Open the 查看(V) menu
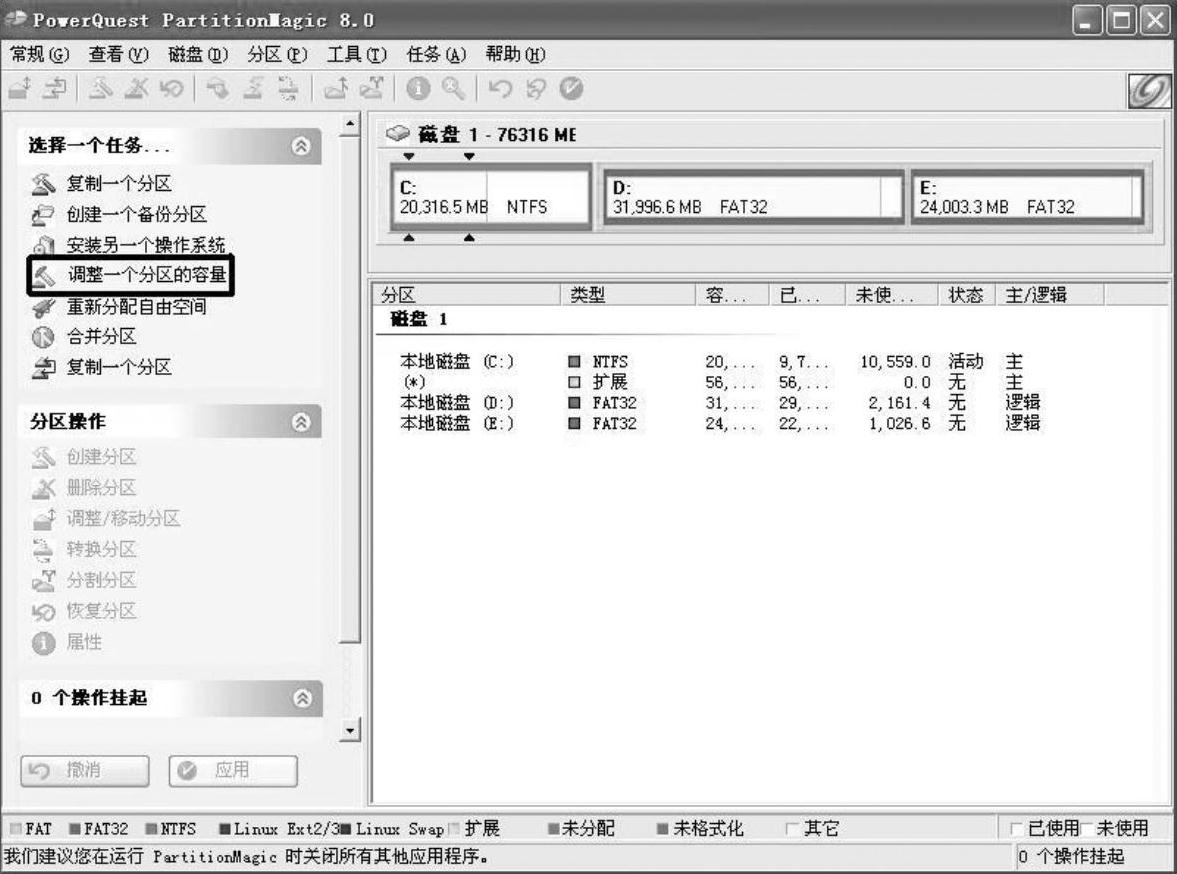This screenshot has height=874, width=1177. point(119,54)
